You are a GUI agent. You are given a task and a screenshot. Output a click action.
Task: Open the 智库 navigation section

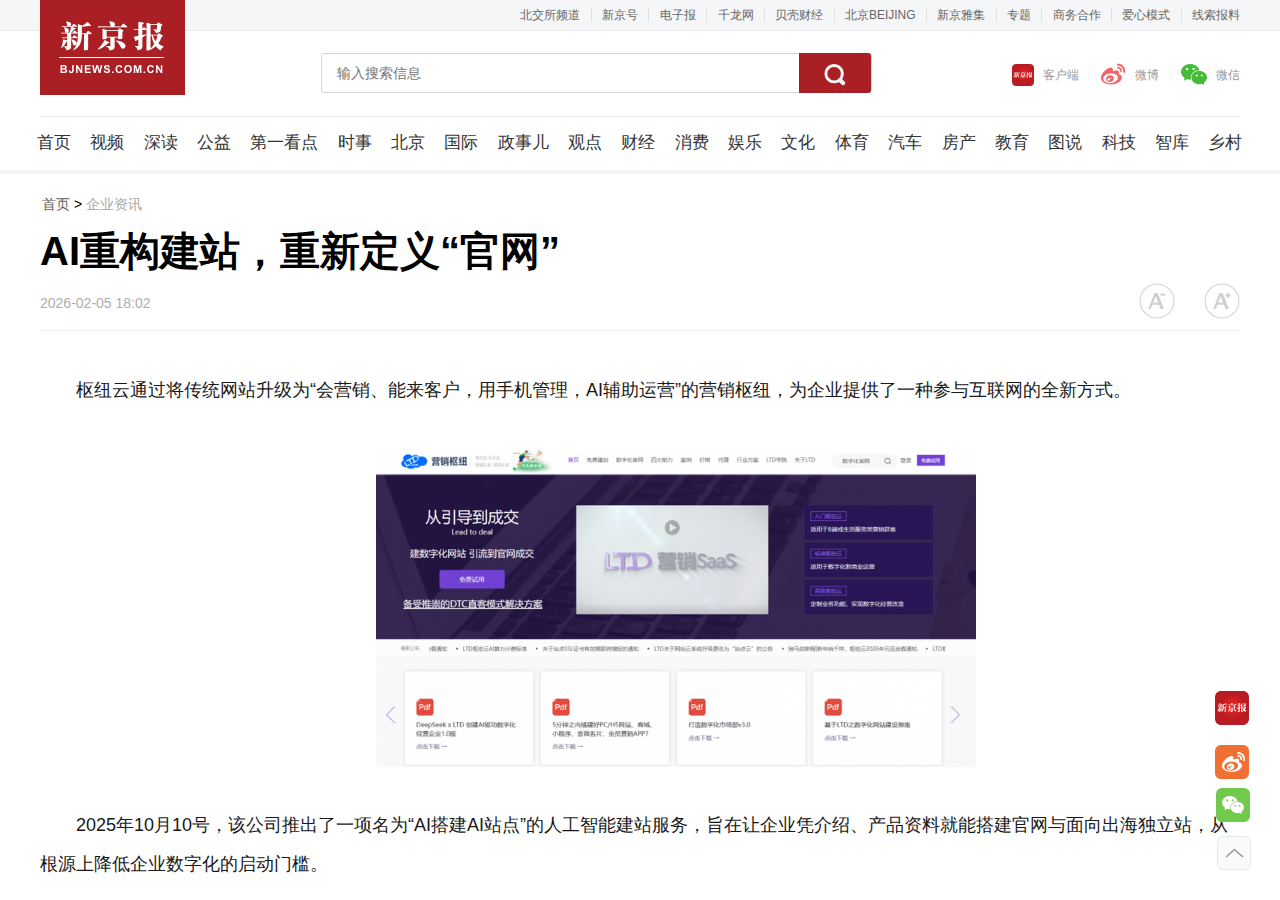1172,143
